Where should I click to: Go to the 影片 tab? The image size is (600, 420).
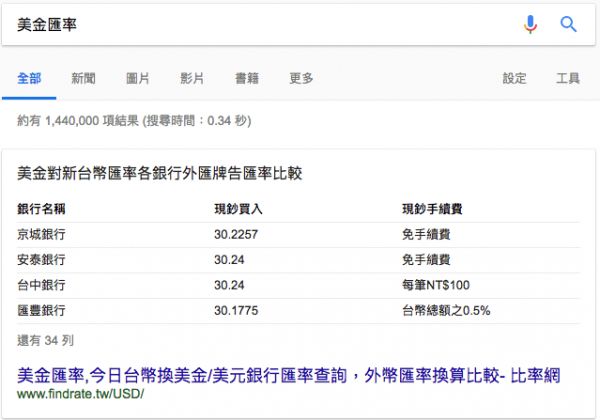point(192,78)
